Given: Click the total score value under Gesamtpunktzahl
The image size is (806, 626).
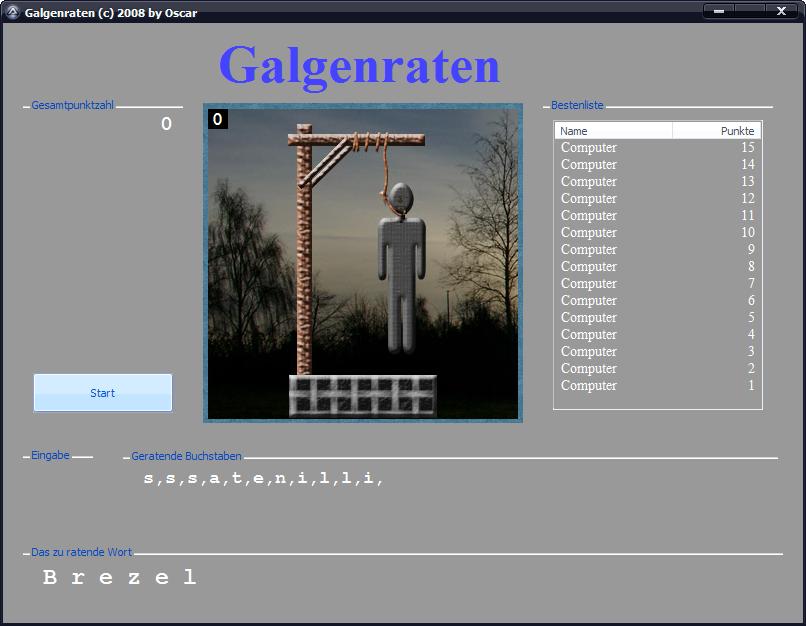Looking at the screenshot, I should [166, 124].
